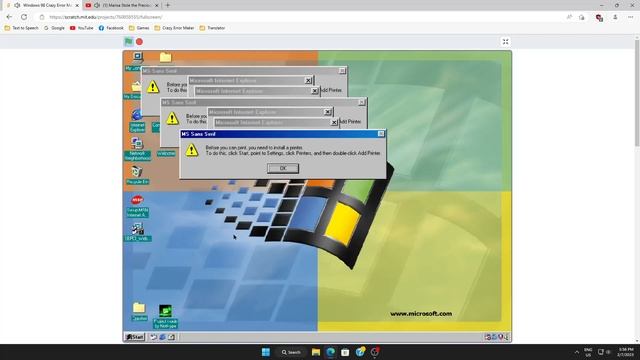
Task: Launch the Internet Explorer desktop icon
Action: (137, 120)
